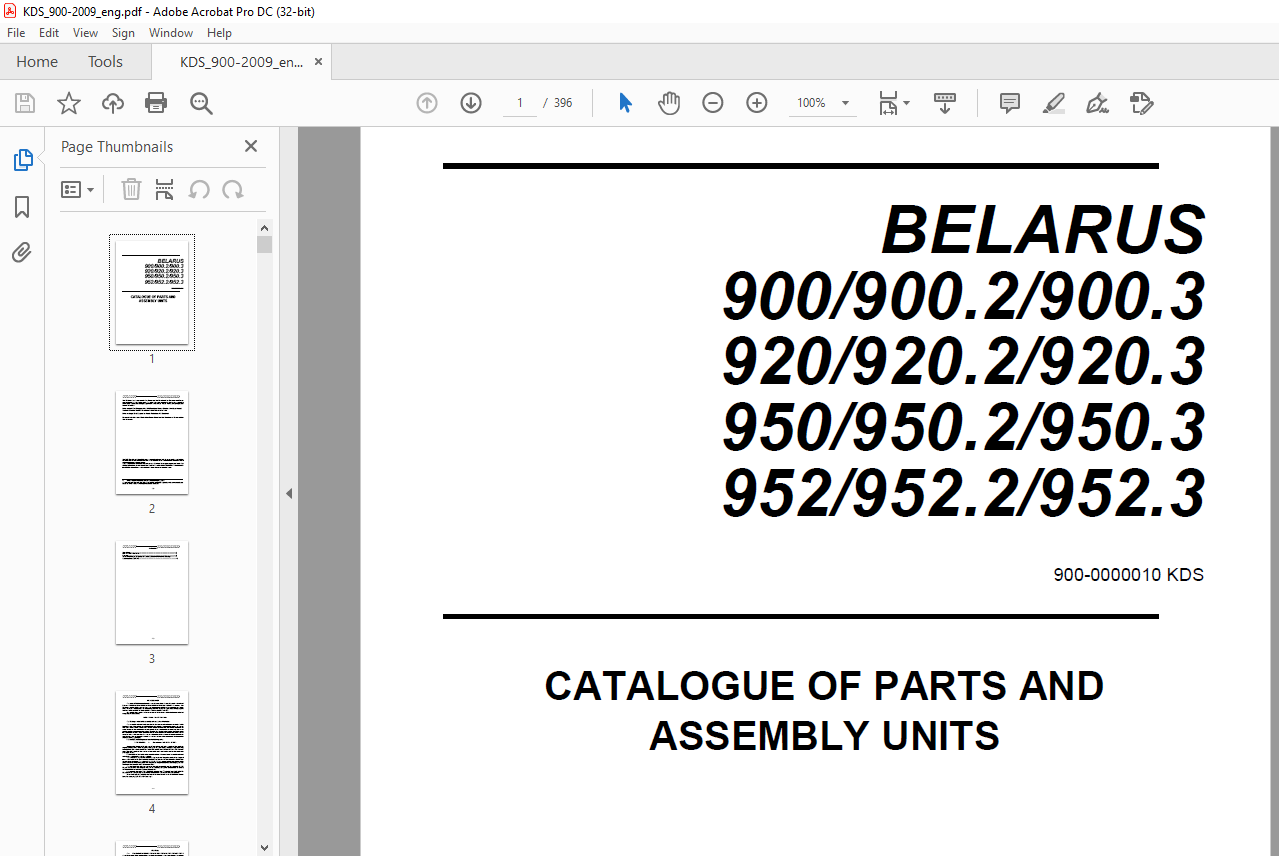Go to previous page with the up arrow
Screen dimensions: 1279x856
point(427,103)
